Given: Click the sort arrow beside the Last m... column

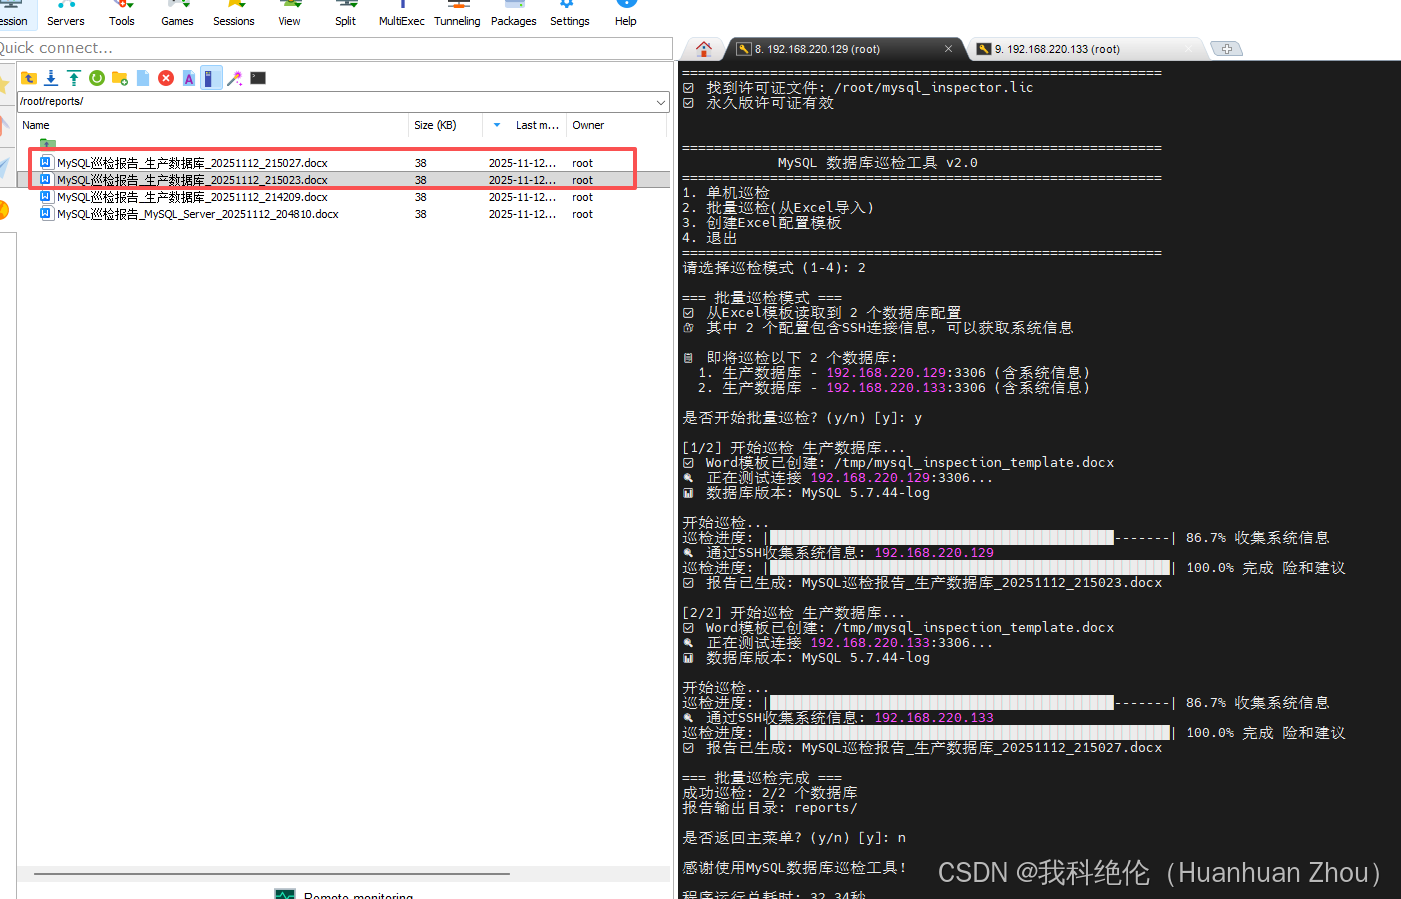Looking at the screenshot, I should click(x=497, y=125).
